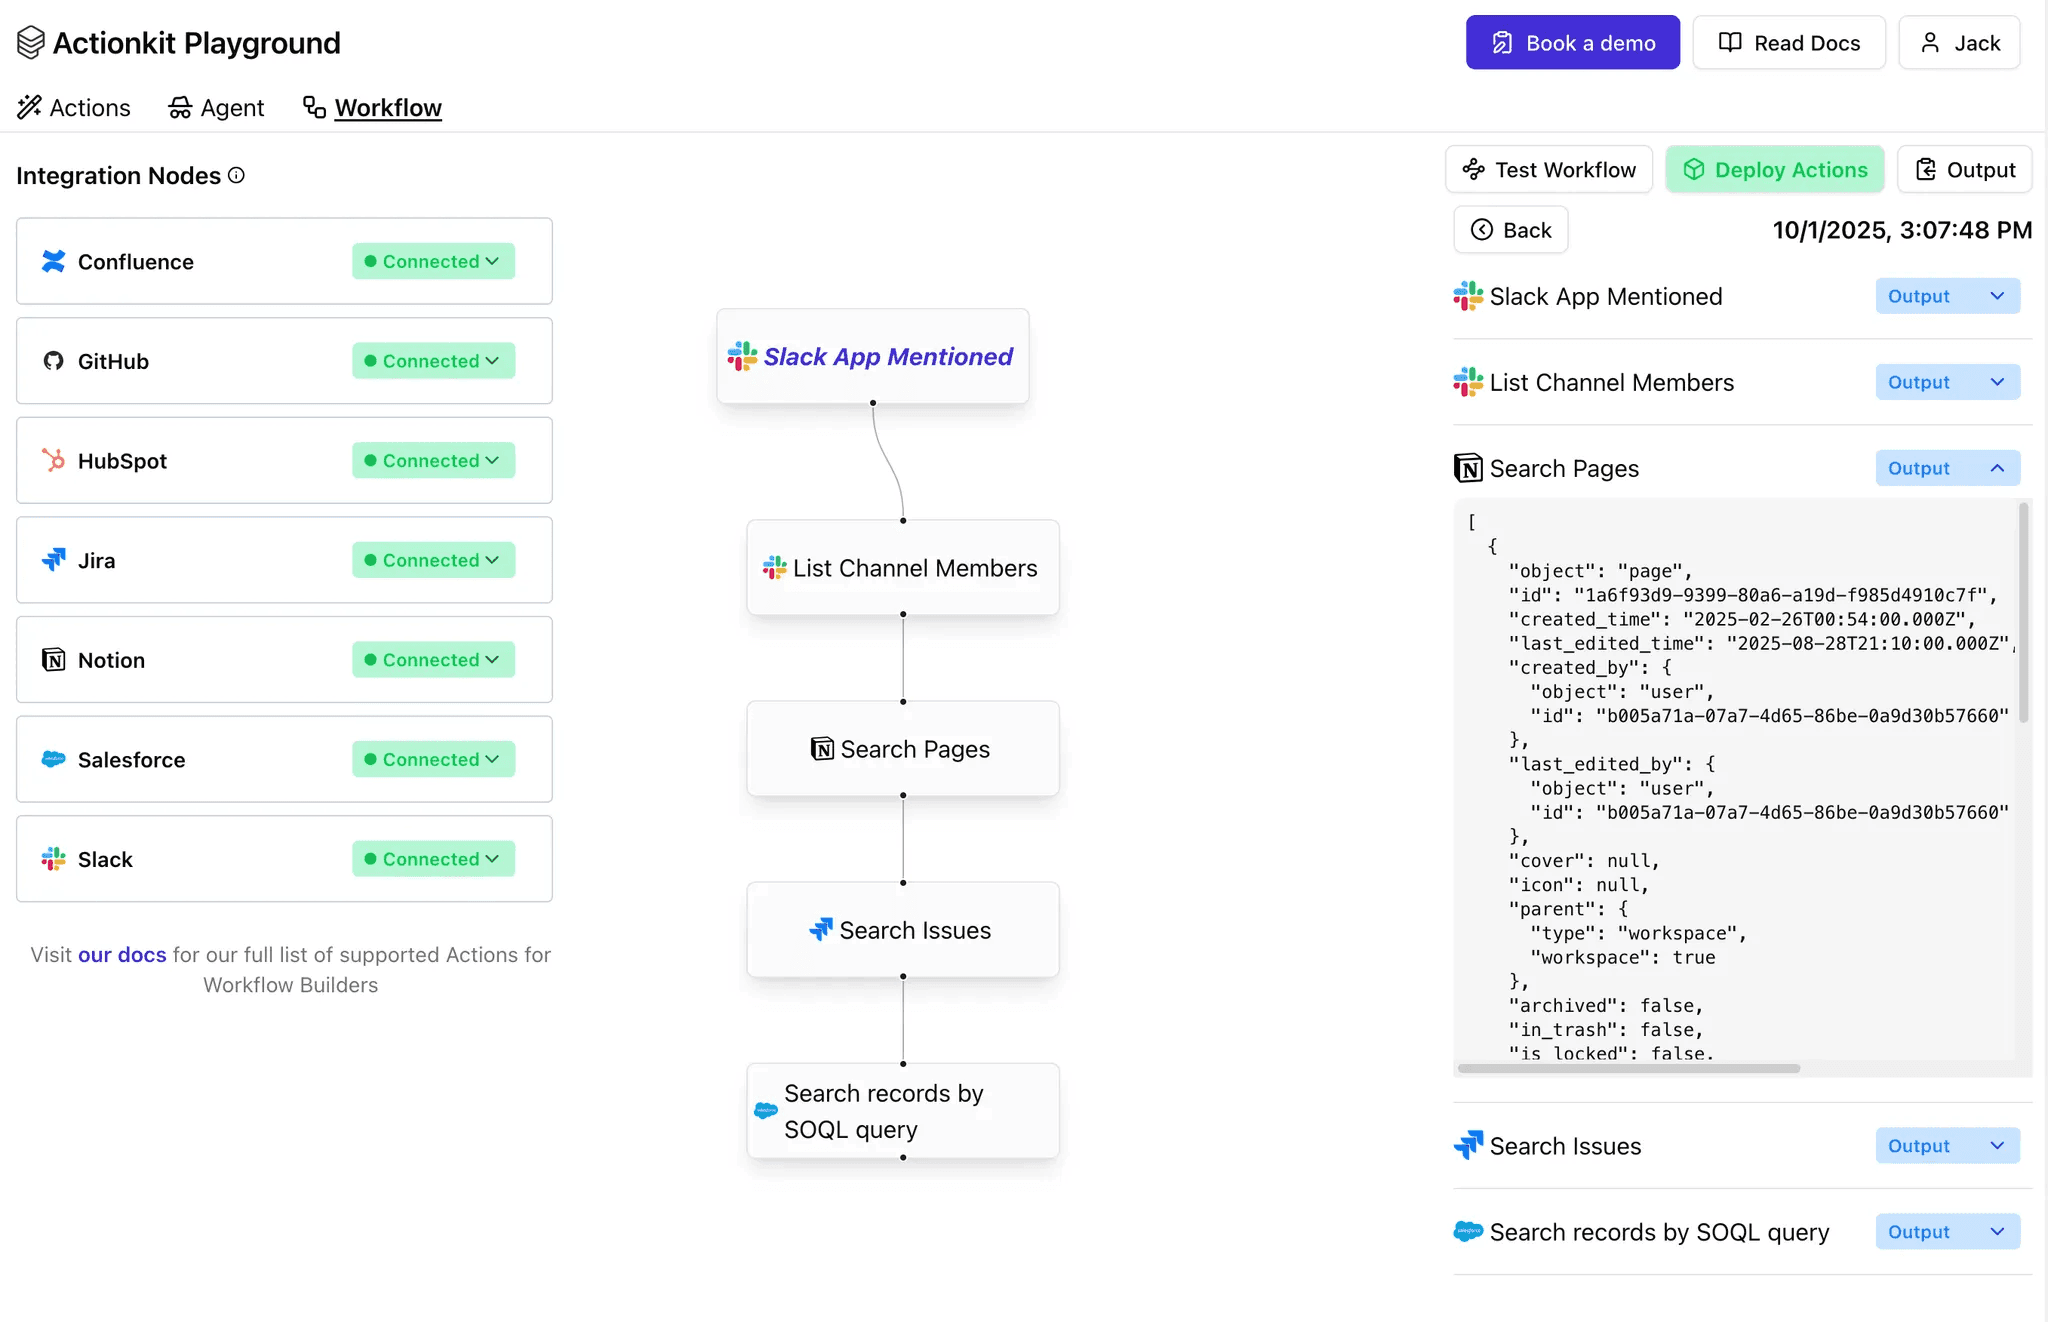Expand the List Channel Members output
This screenshot has height=1322, width=2048.
pyautogui.click(x=1946, y=382)
